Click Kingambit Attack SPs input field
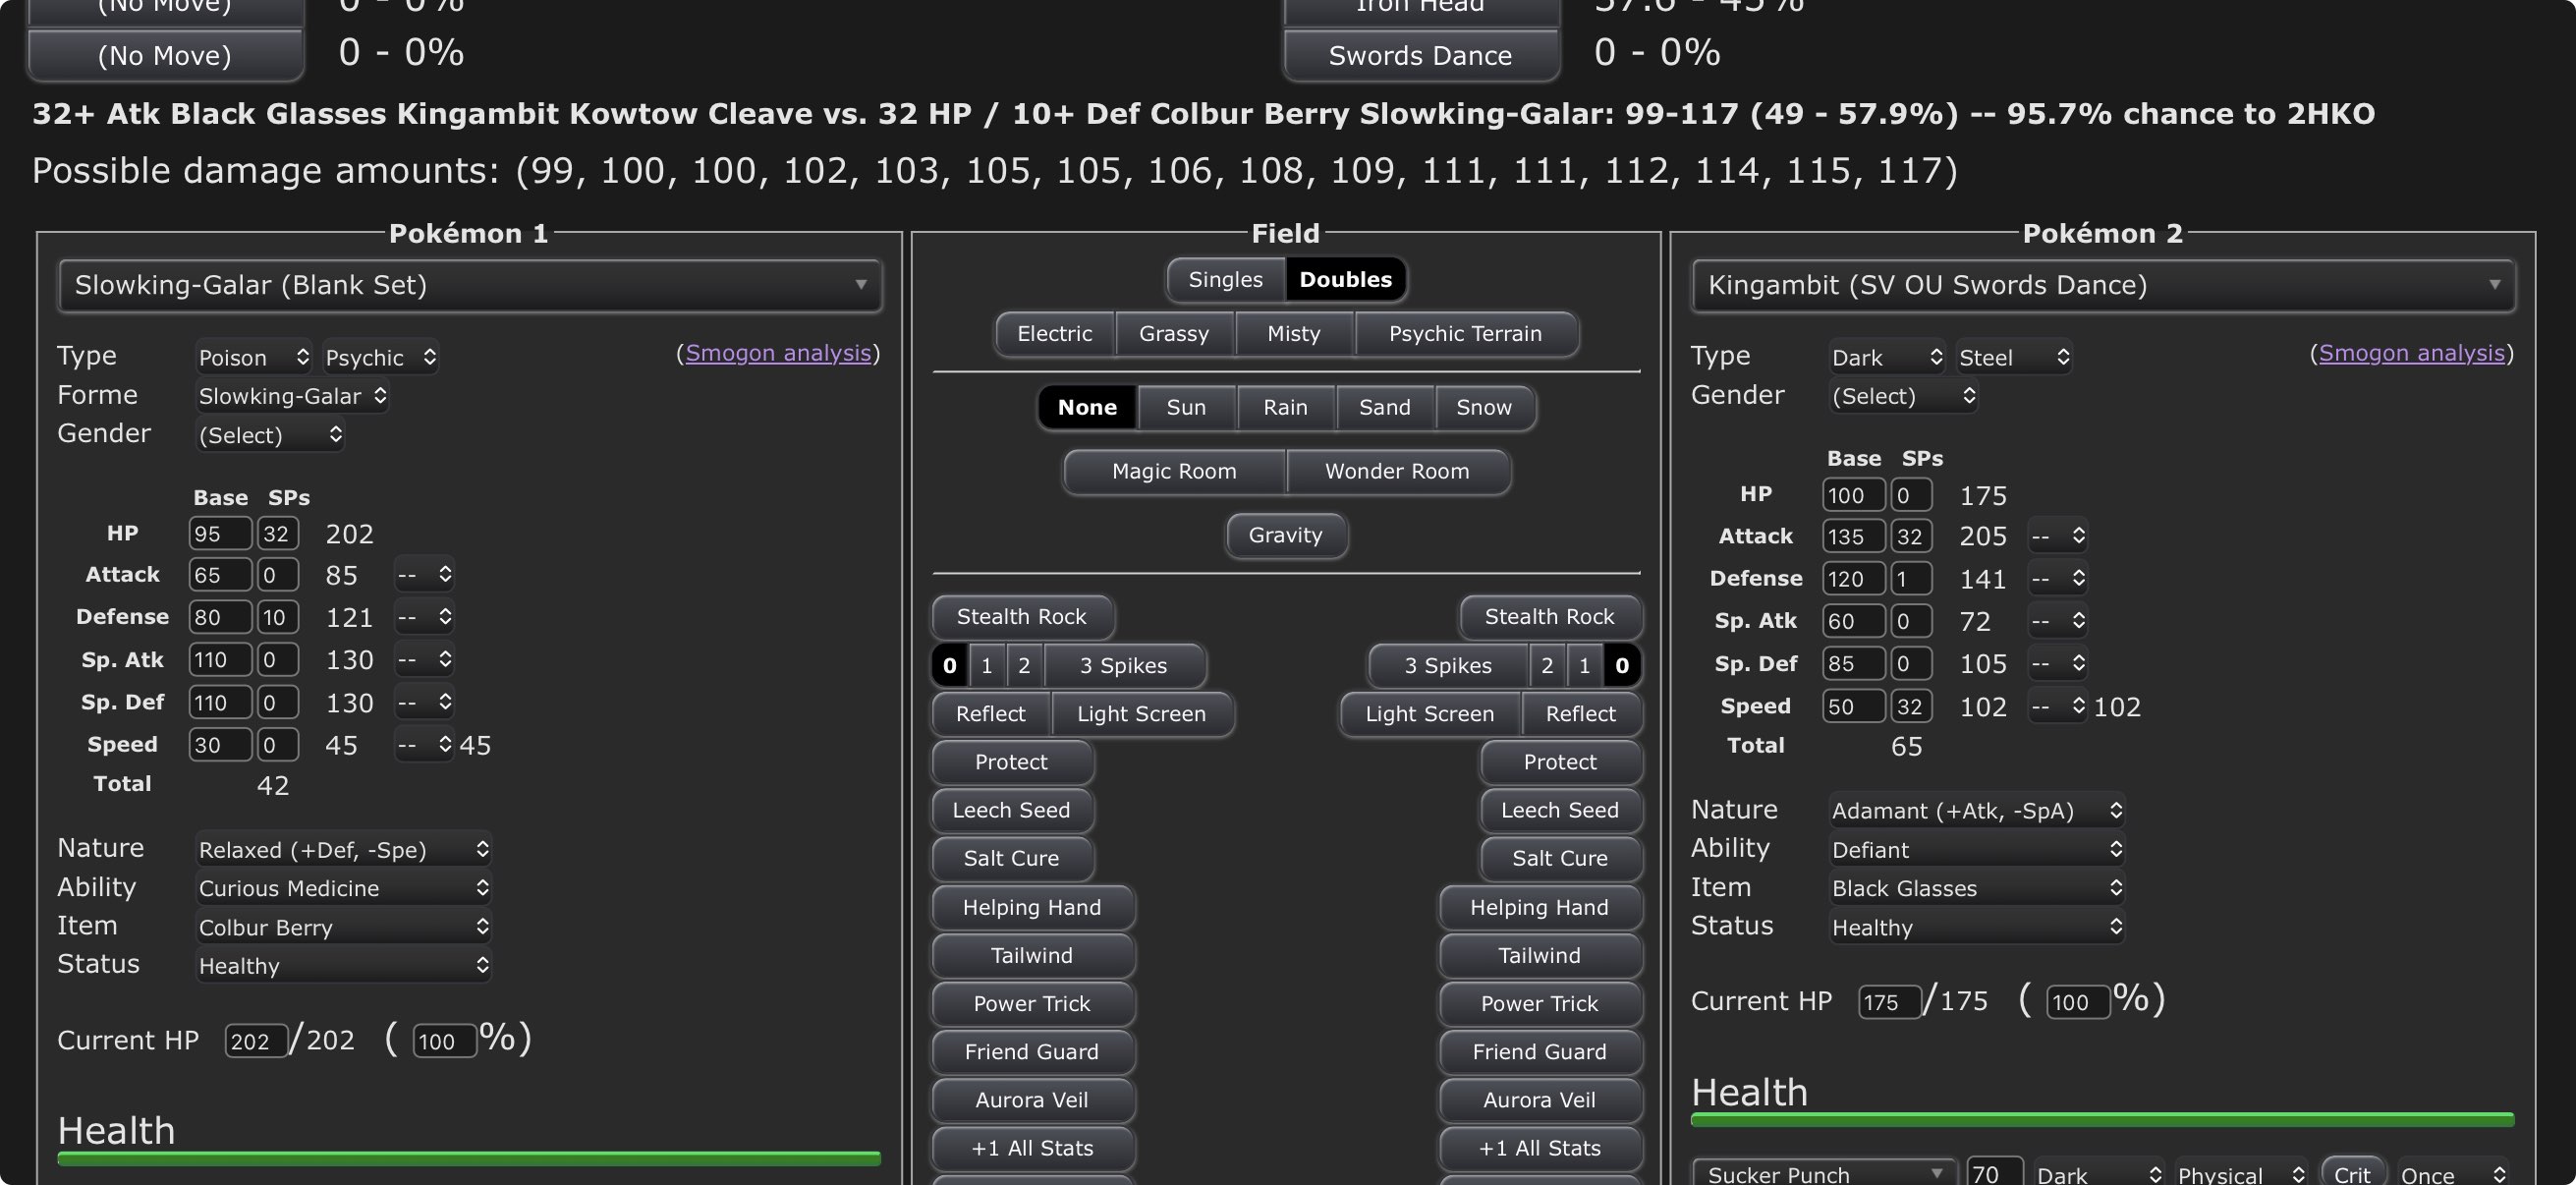Viewport: 2576px width, 1185px height. click(1911, 537)
